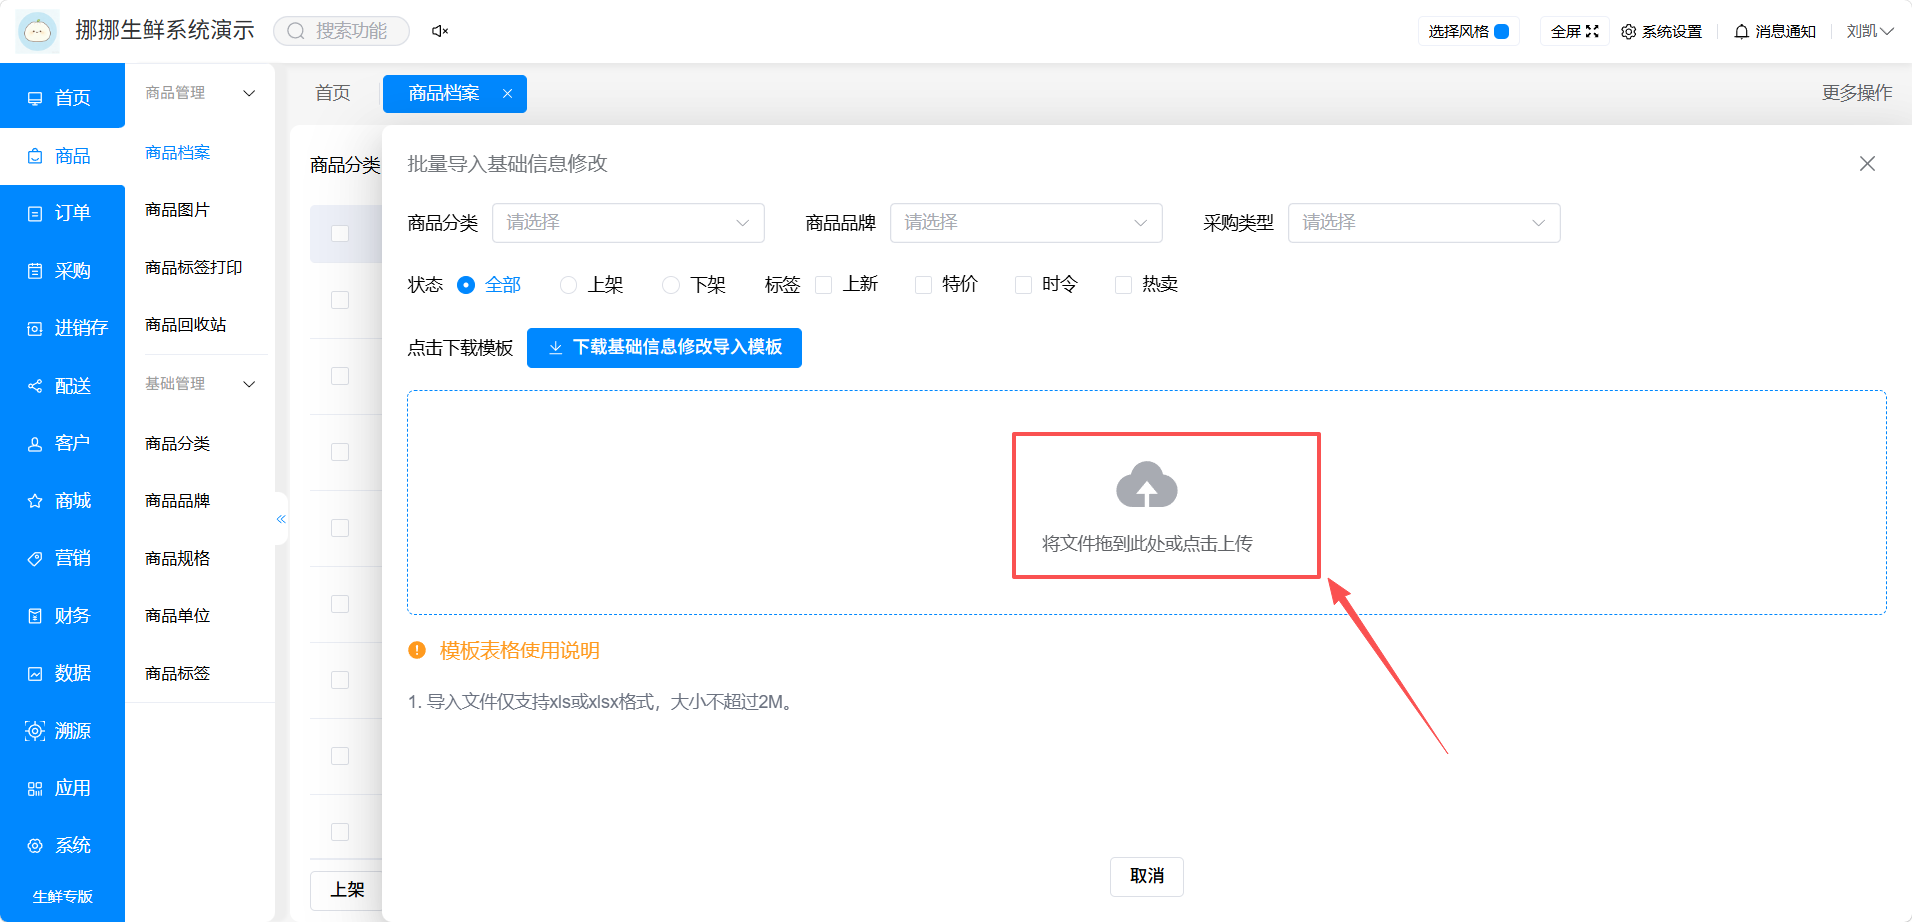Select 下架 status radio button
The height and width of the screenshot is (922, 1912).
point(671,285)
